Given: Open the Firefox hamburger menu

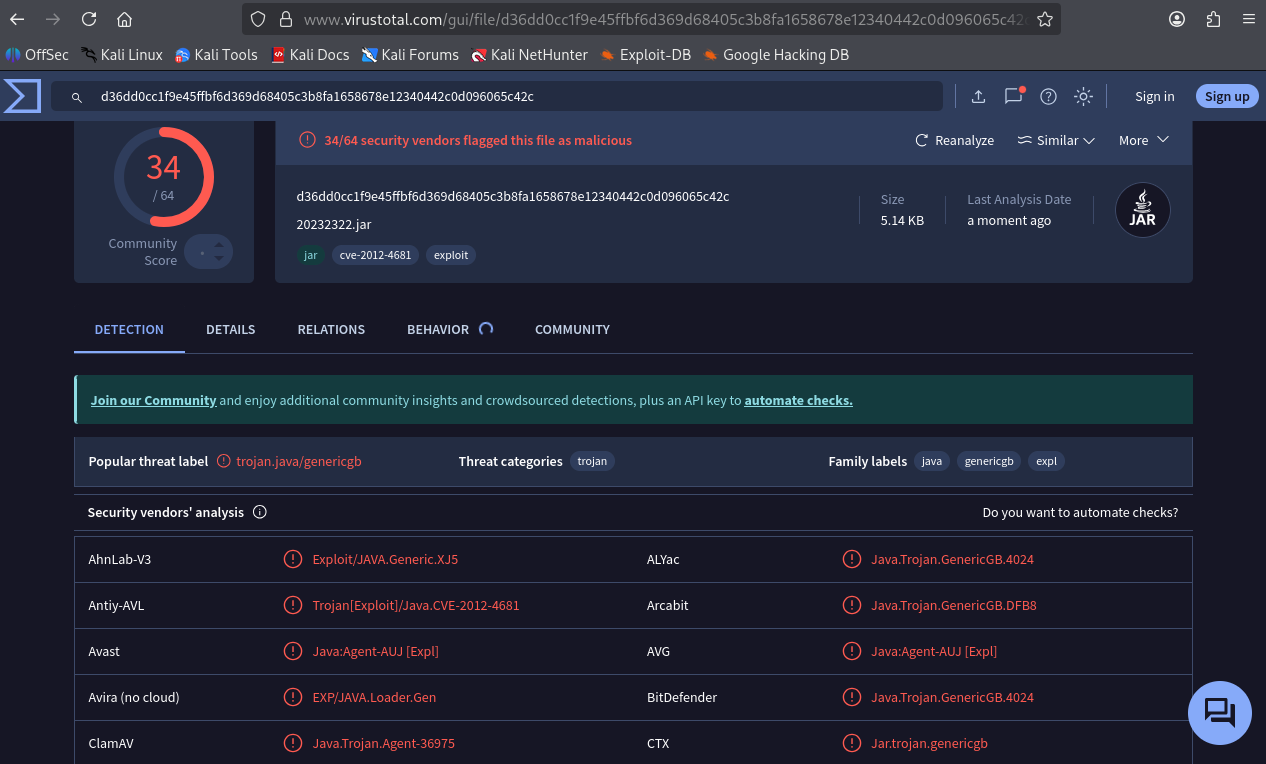Looking at the screenshot, I should click(x=1248, y=19).
